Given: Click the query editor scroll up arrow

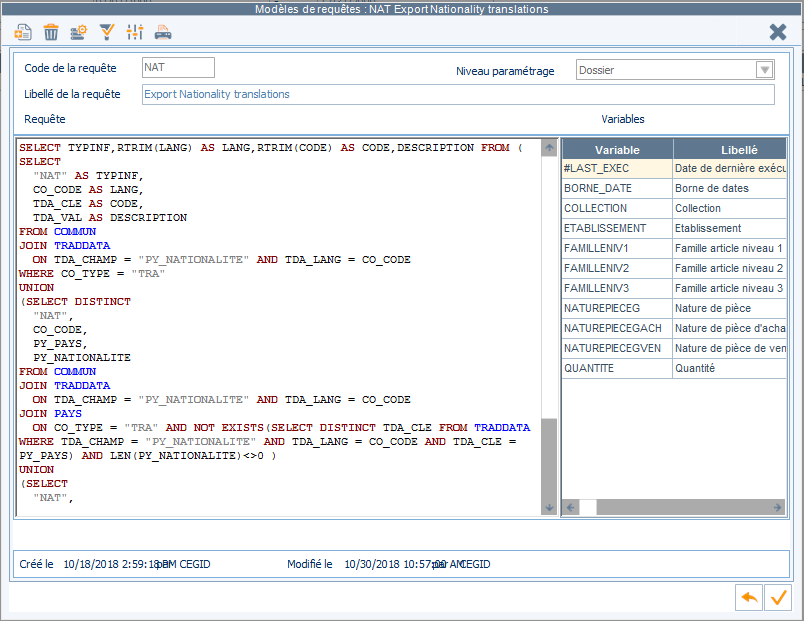Looking at the screenshot, I should [549, 148].
